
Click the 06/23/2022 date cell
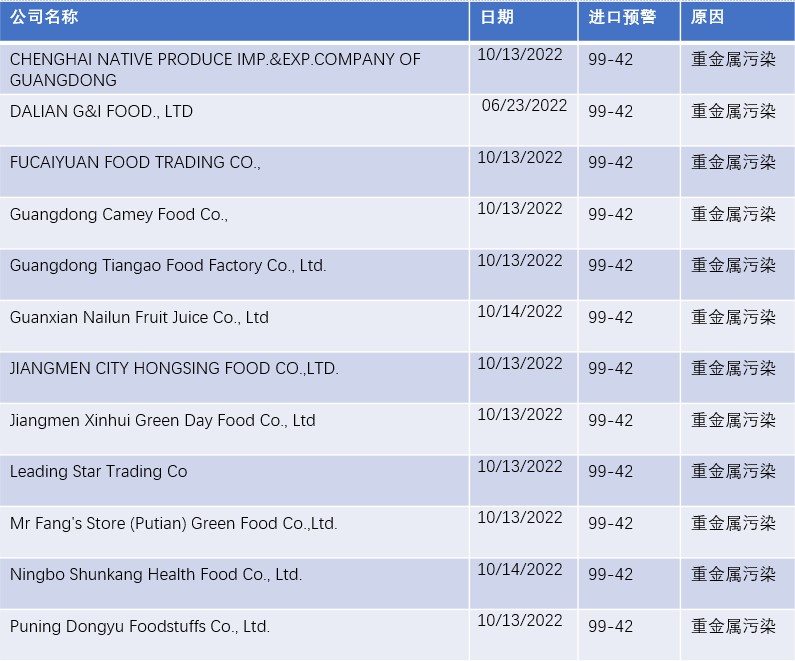coord(524,106)
